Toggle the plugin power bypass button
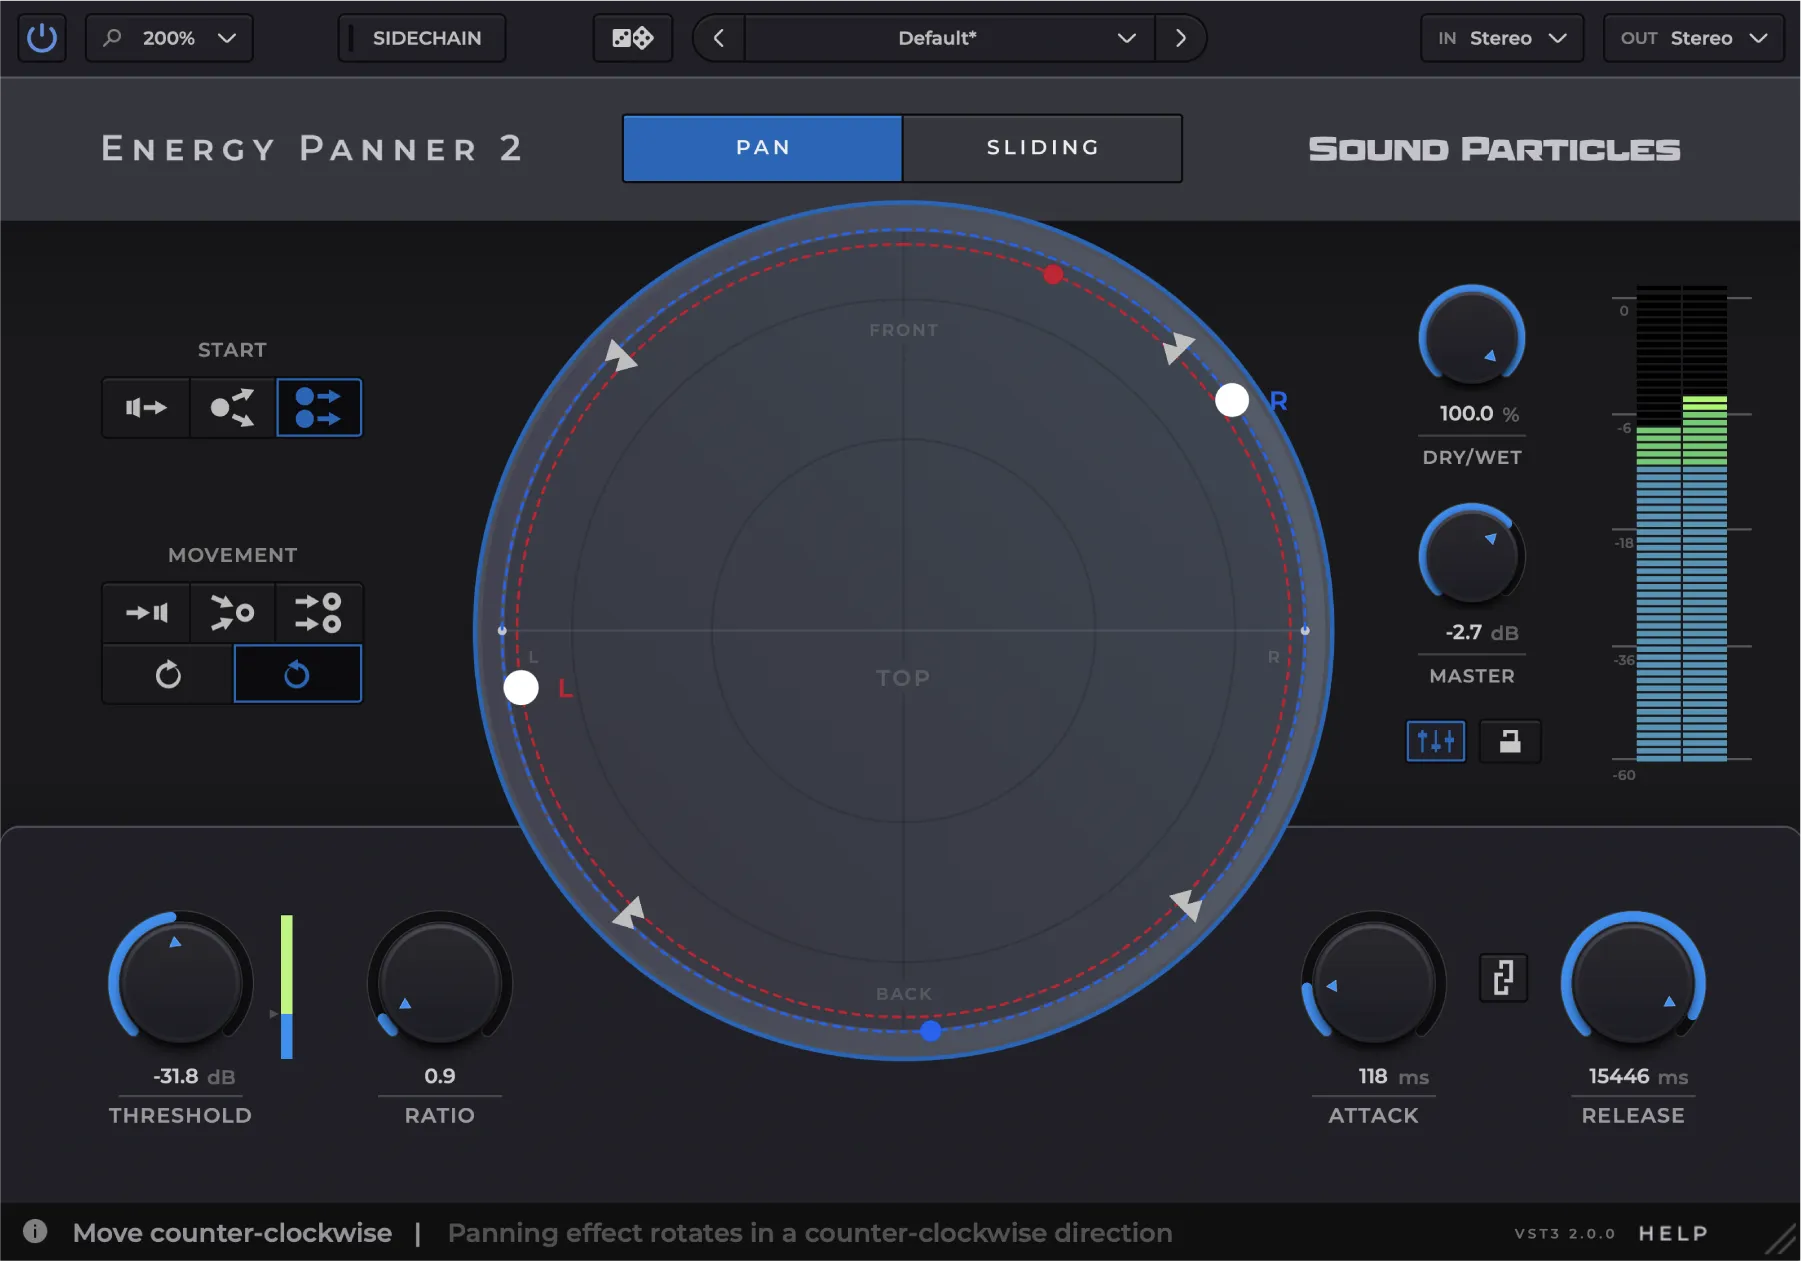 [42, 38]
